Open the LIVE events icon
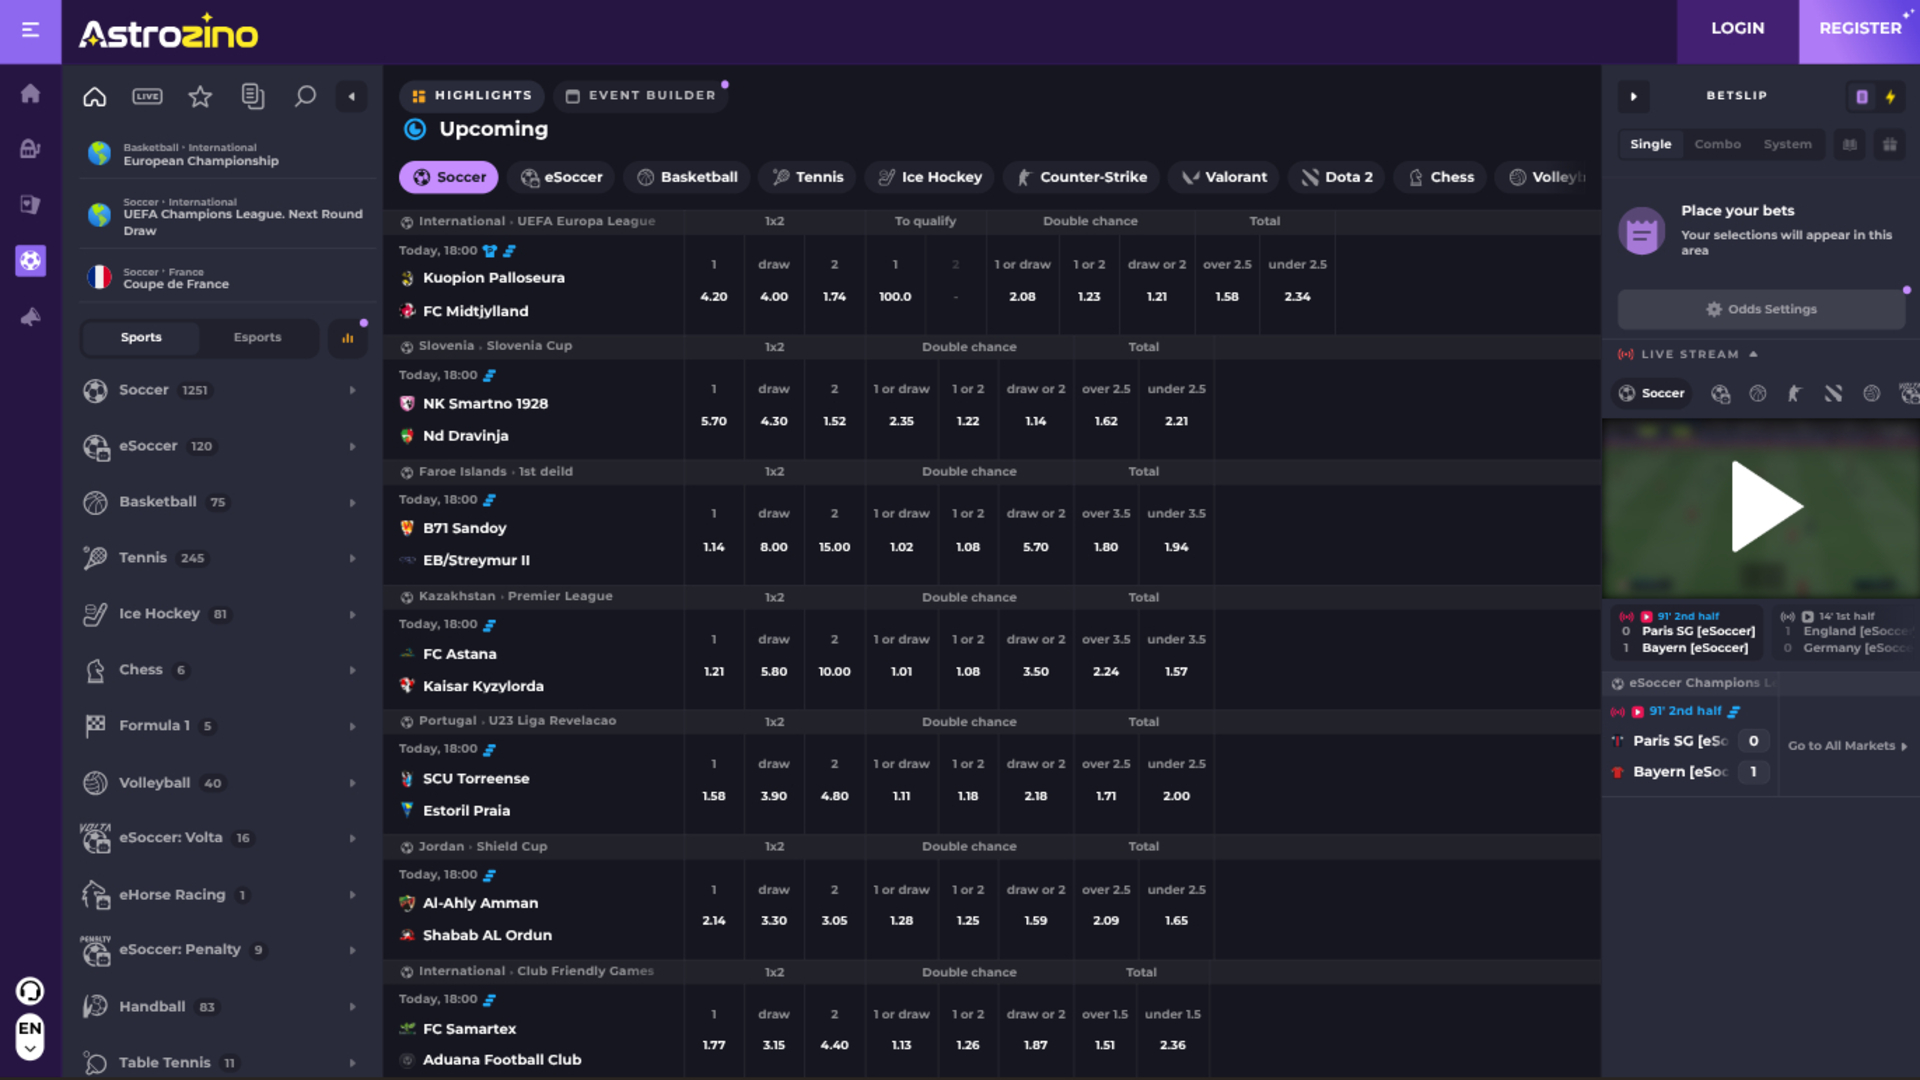The width and height of the screenshot is (1920, 1080). pyautogui.click(x=147, y=96)
